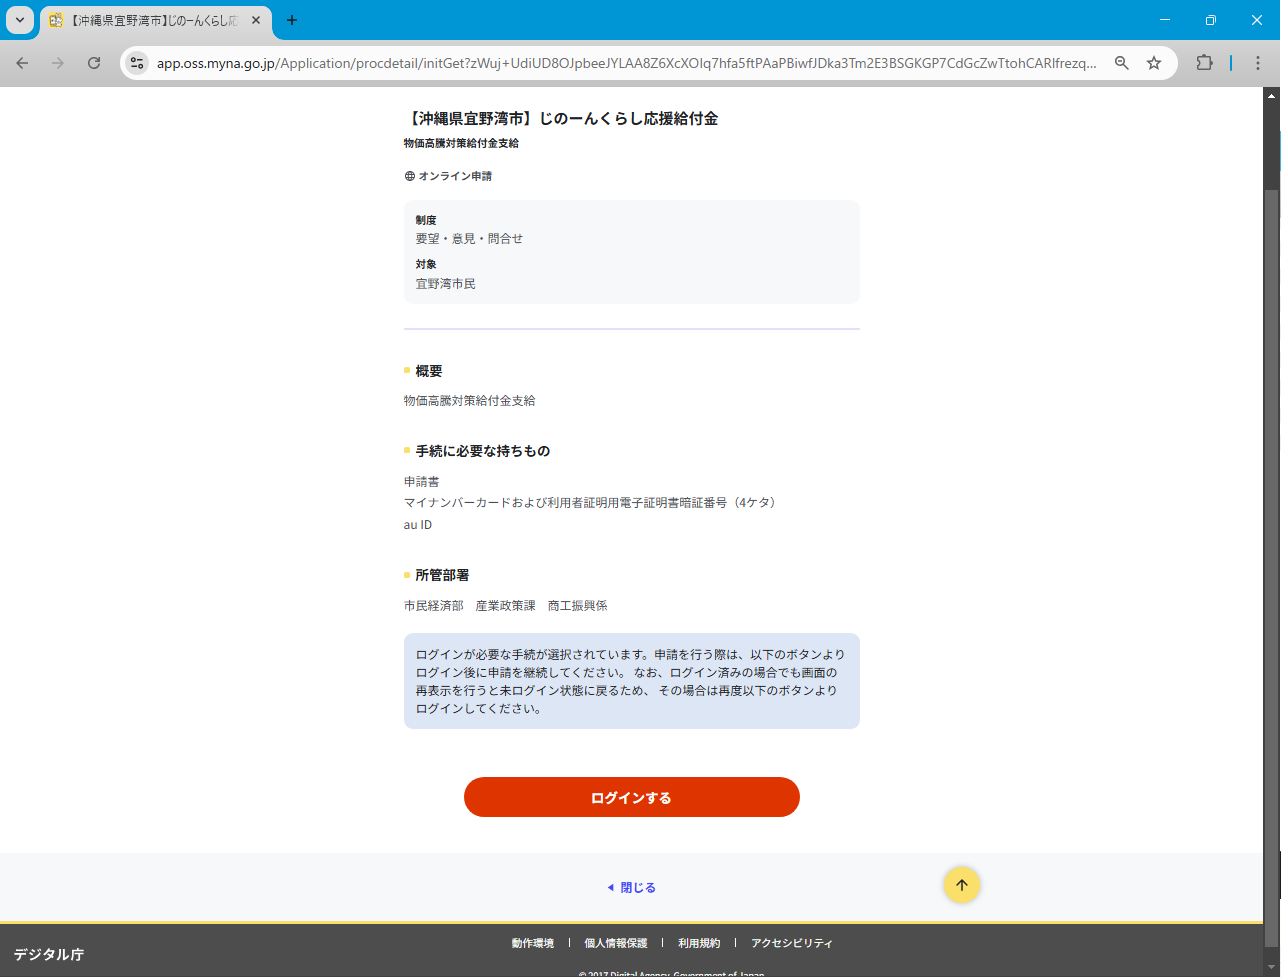Open a new tab with plus button

pyautogui.click(x=292, y=20)
